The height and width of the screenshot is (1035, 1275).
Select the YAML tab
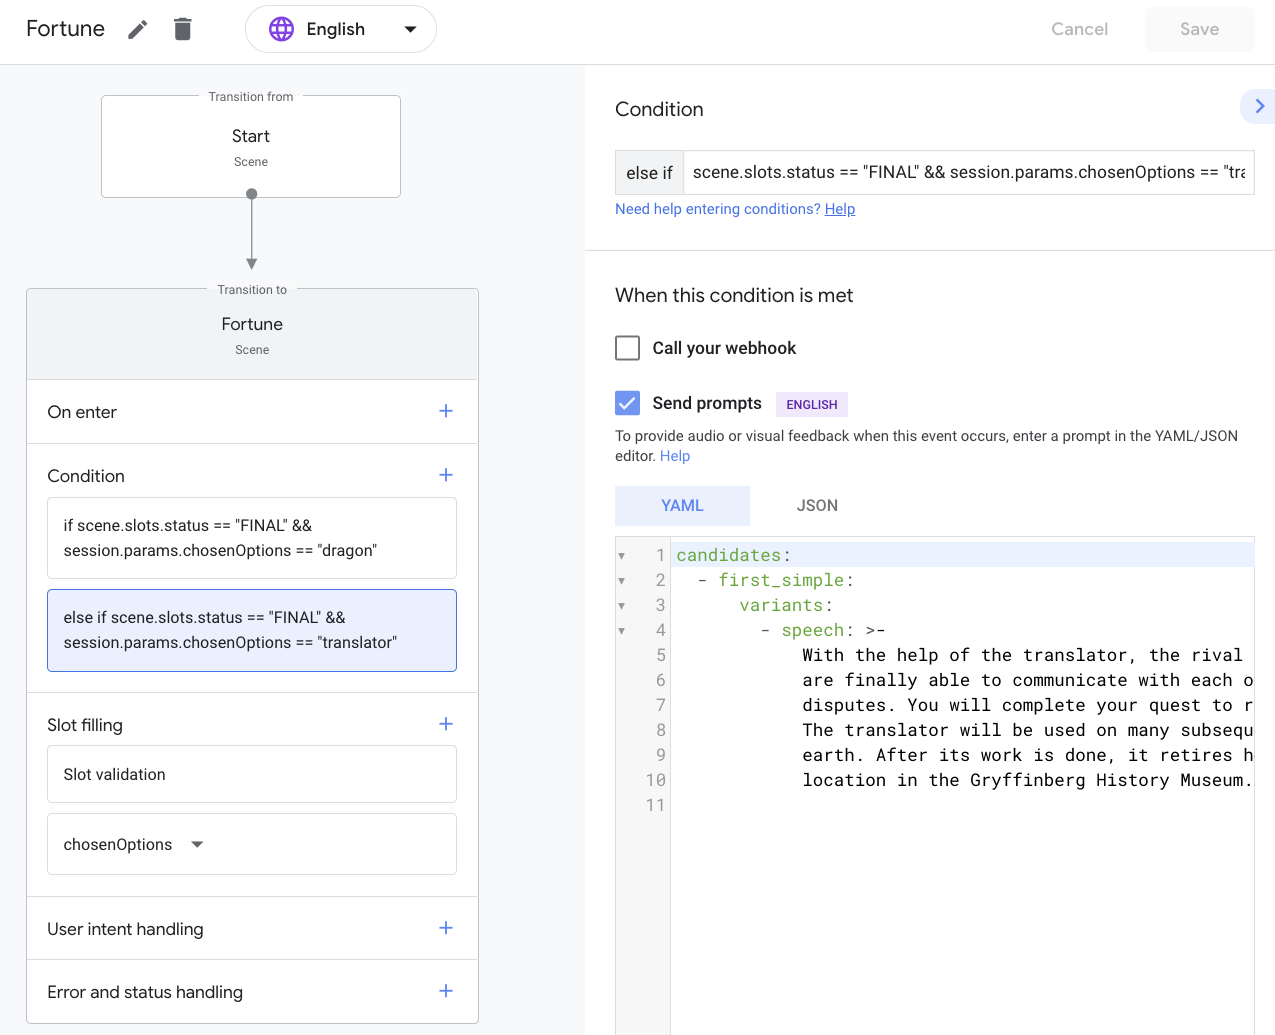click(682, 506)
